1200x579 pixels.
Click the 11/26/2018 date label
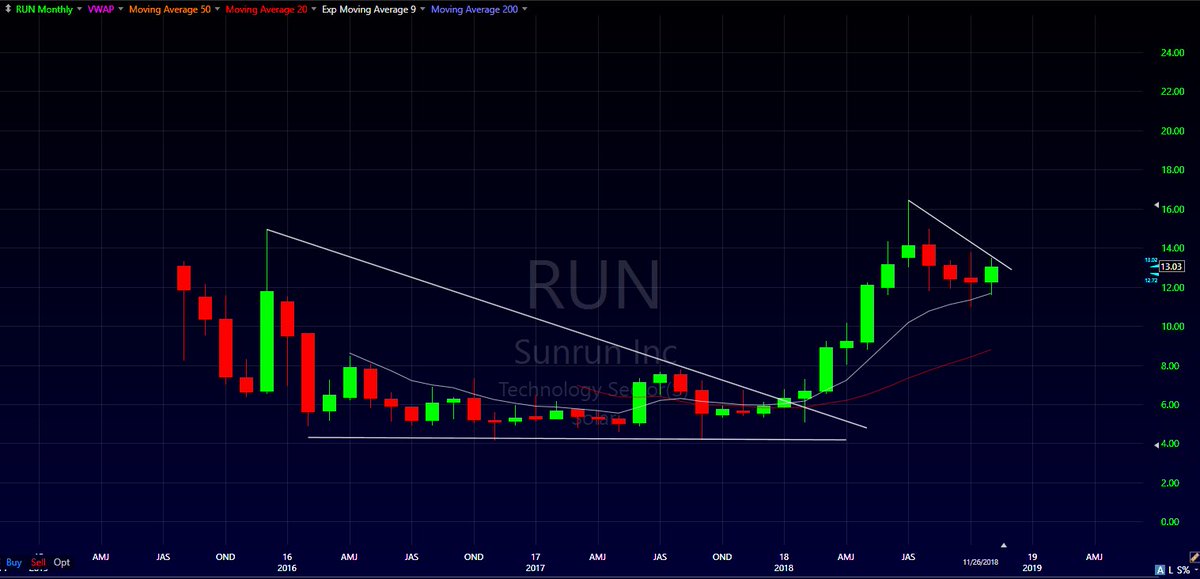(980, 563)
